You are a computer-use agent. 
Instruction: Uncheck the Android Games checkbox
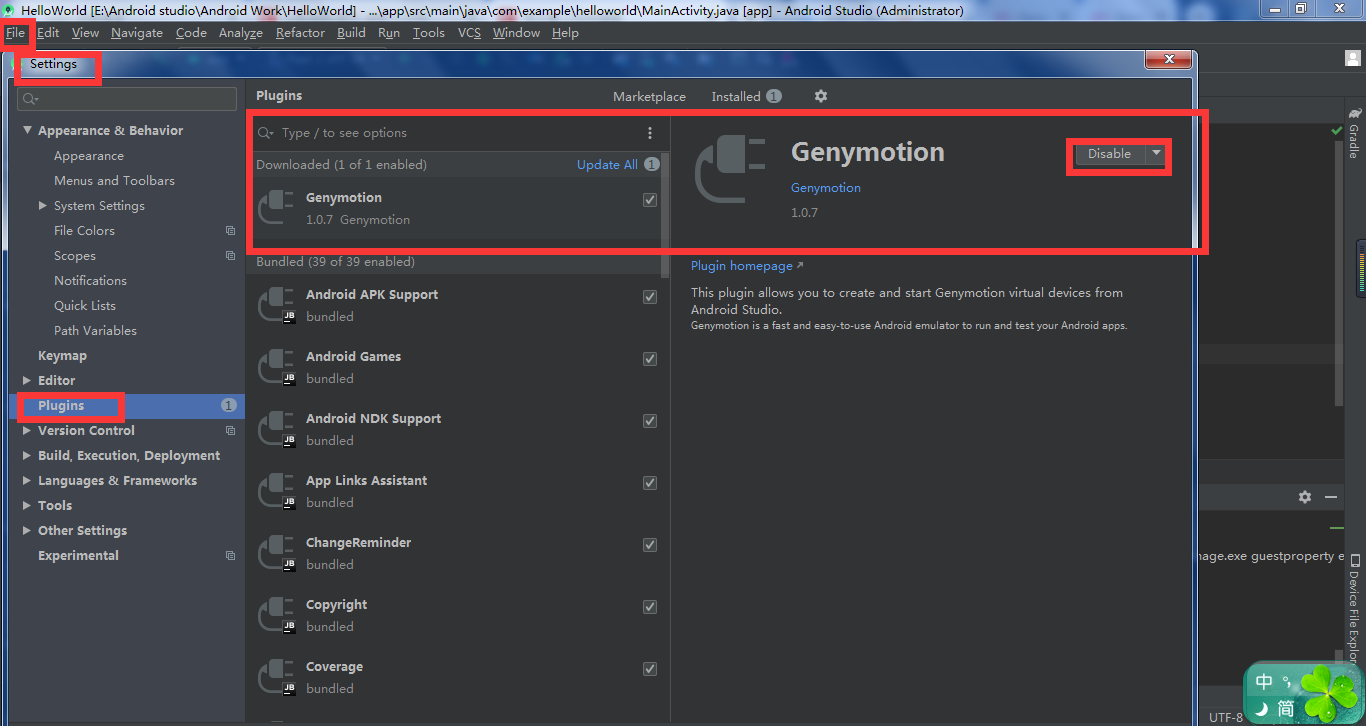[x=650, y=359]
